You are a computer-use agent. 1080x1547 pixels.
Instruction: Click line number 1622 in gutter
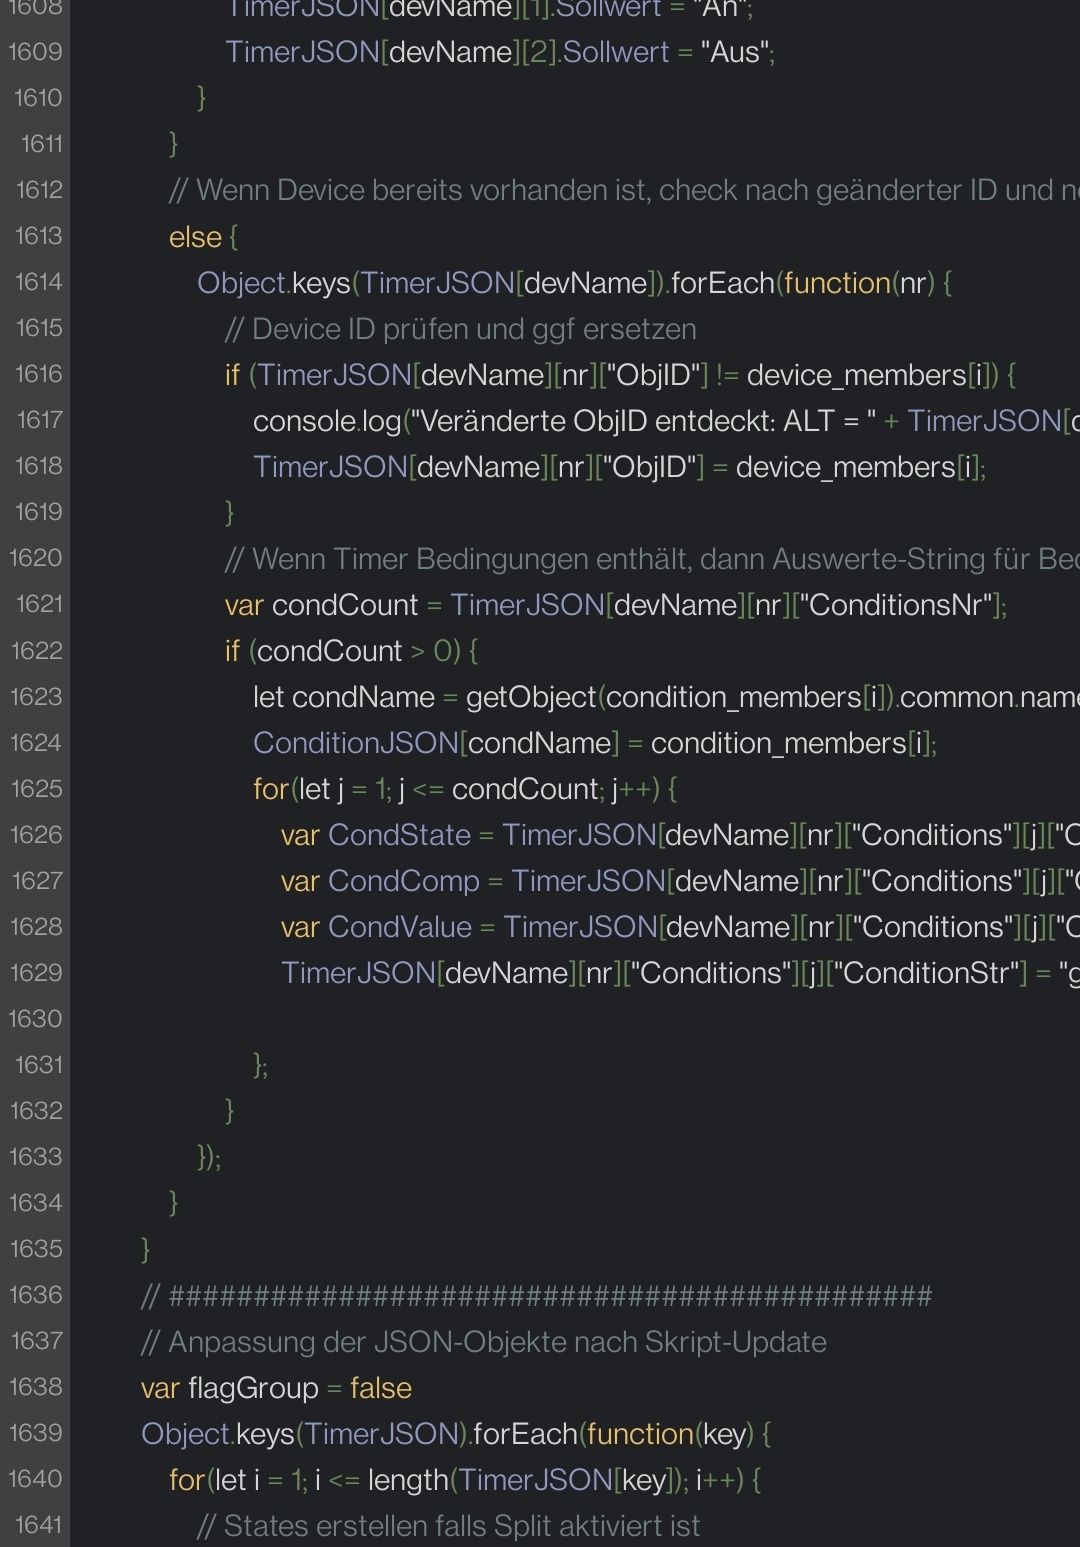pyautogui.click(x=37, y=651)
